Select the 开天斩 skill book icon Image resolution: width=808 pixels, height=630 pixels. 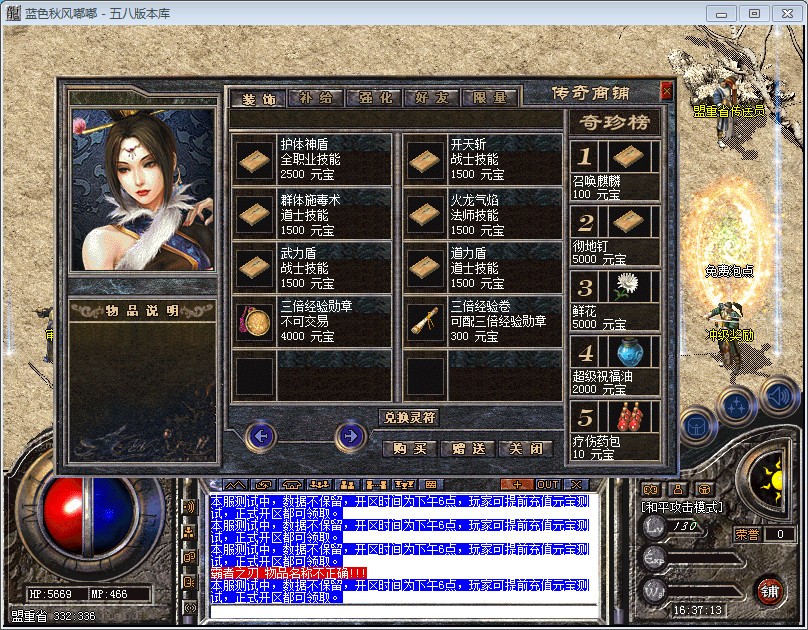pos(425,159)
